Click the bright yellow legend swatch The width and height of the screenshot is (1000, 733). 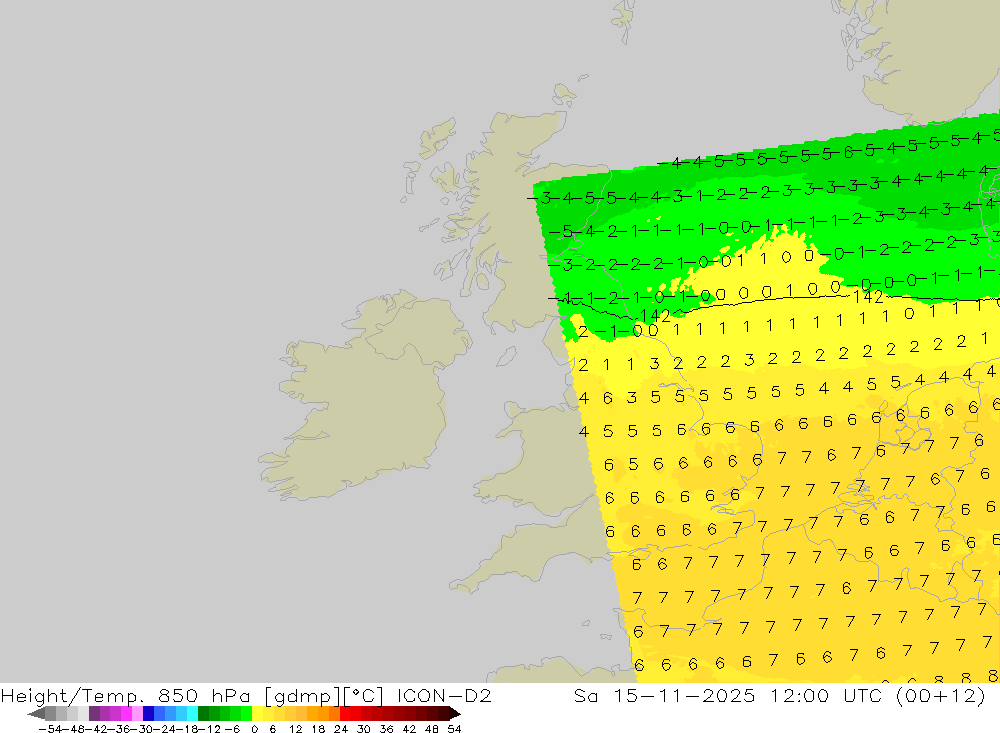[x=257, y=713]
